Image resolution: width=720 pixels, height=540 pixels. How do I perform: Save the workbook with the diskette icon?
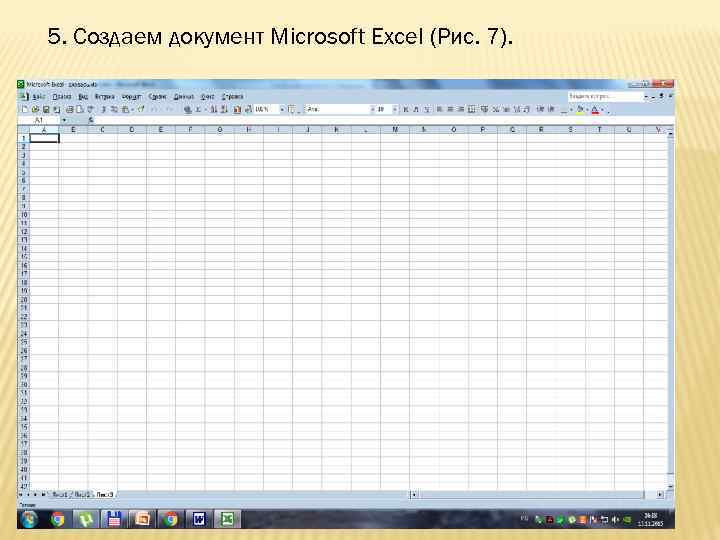pyautogui.click(x=46, y=109)
